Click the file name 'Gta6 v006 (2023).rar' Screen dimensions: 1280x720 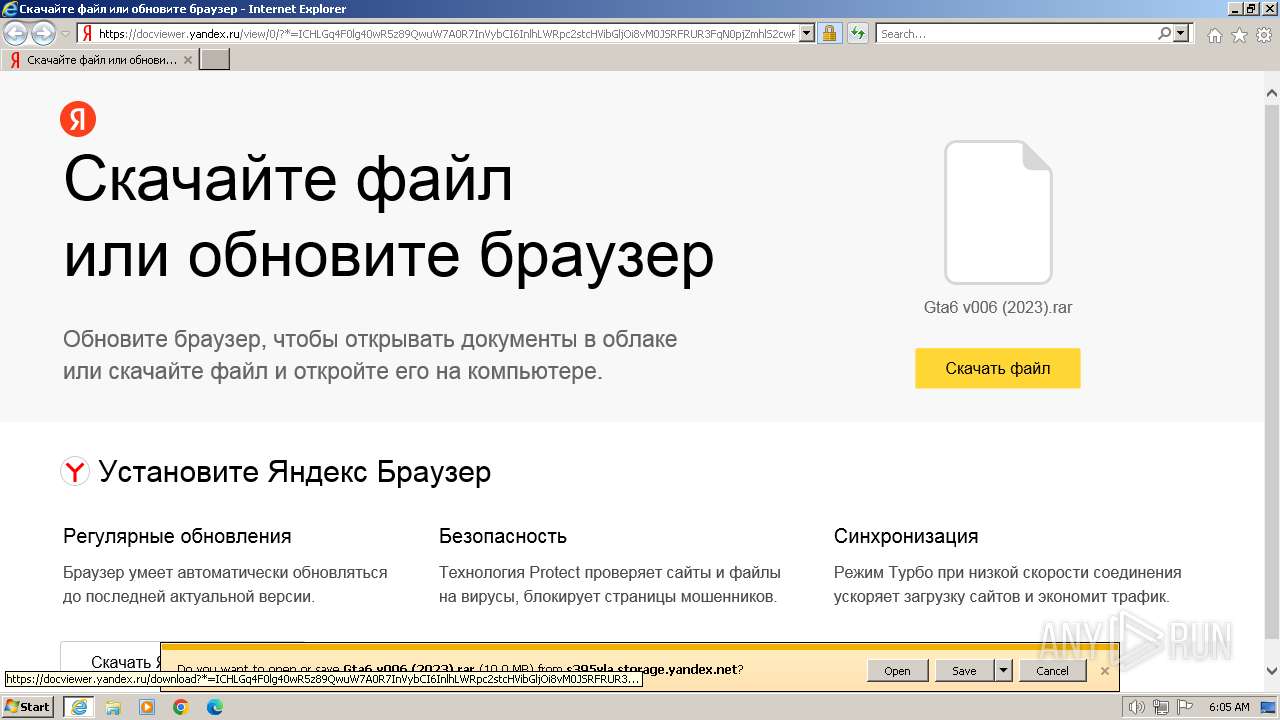coord(998,308)
